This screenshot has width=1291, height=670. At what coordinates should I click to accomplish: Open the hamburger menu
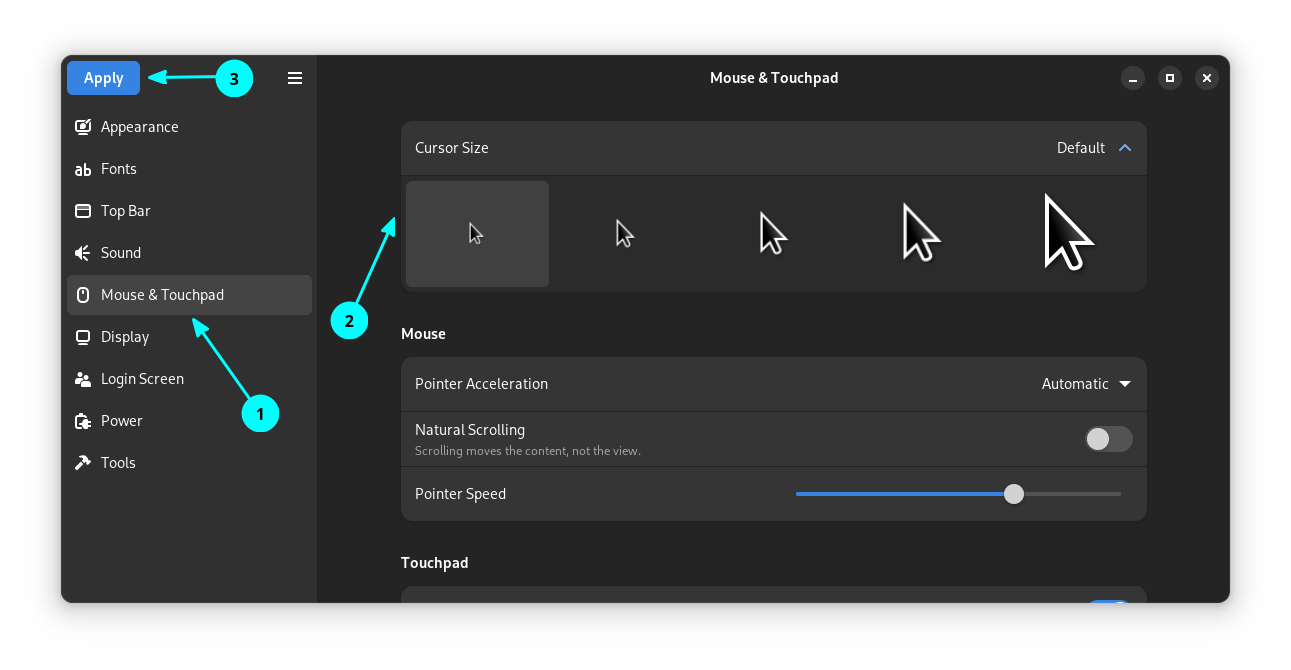pos(294,77)
